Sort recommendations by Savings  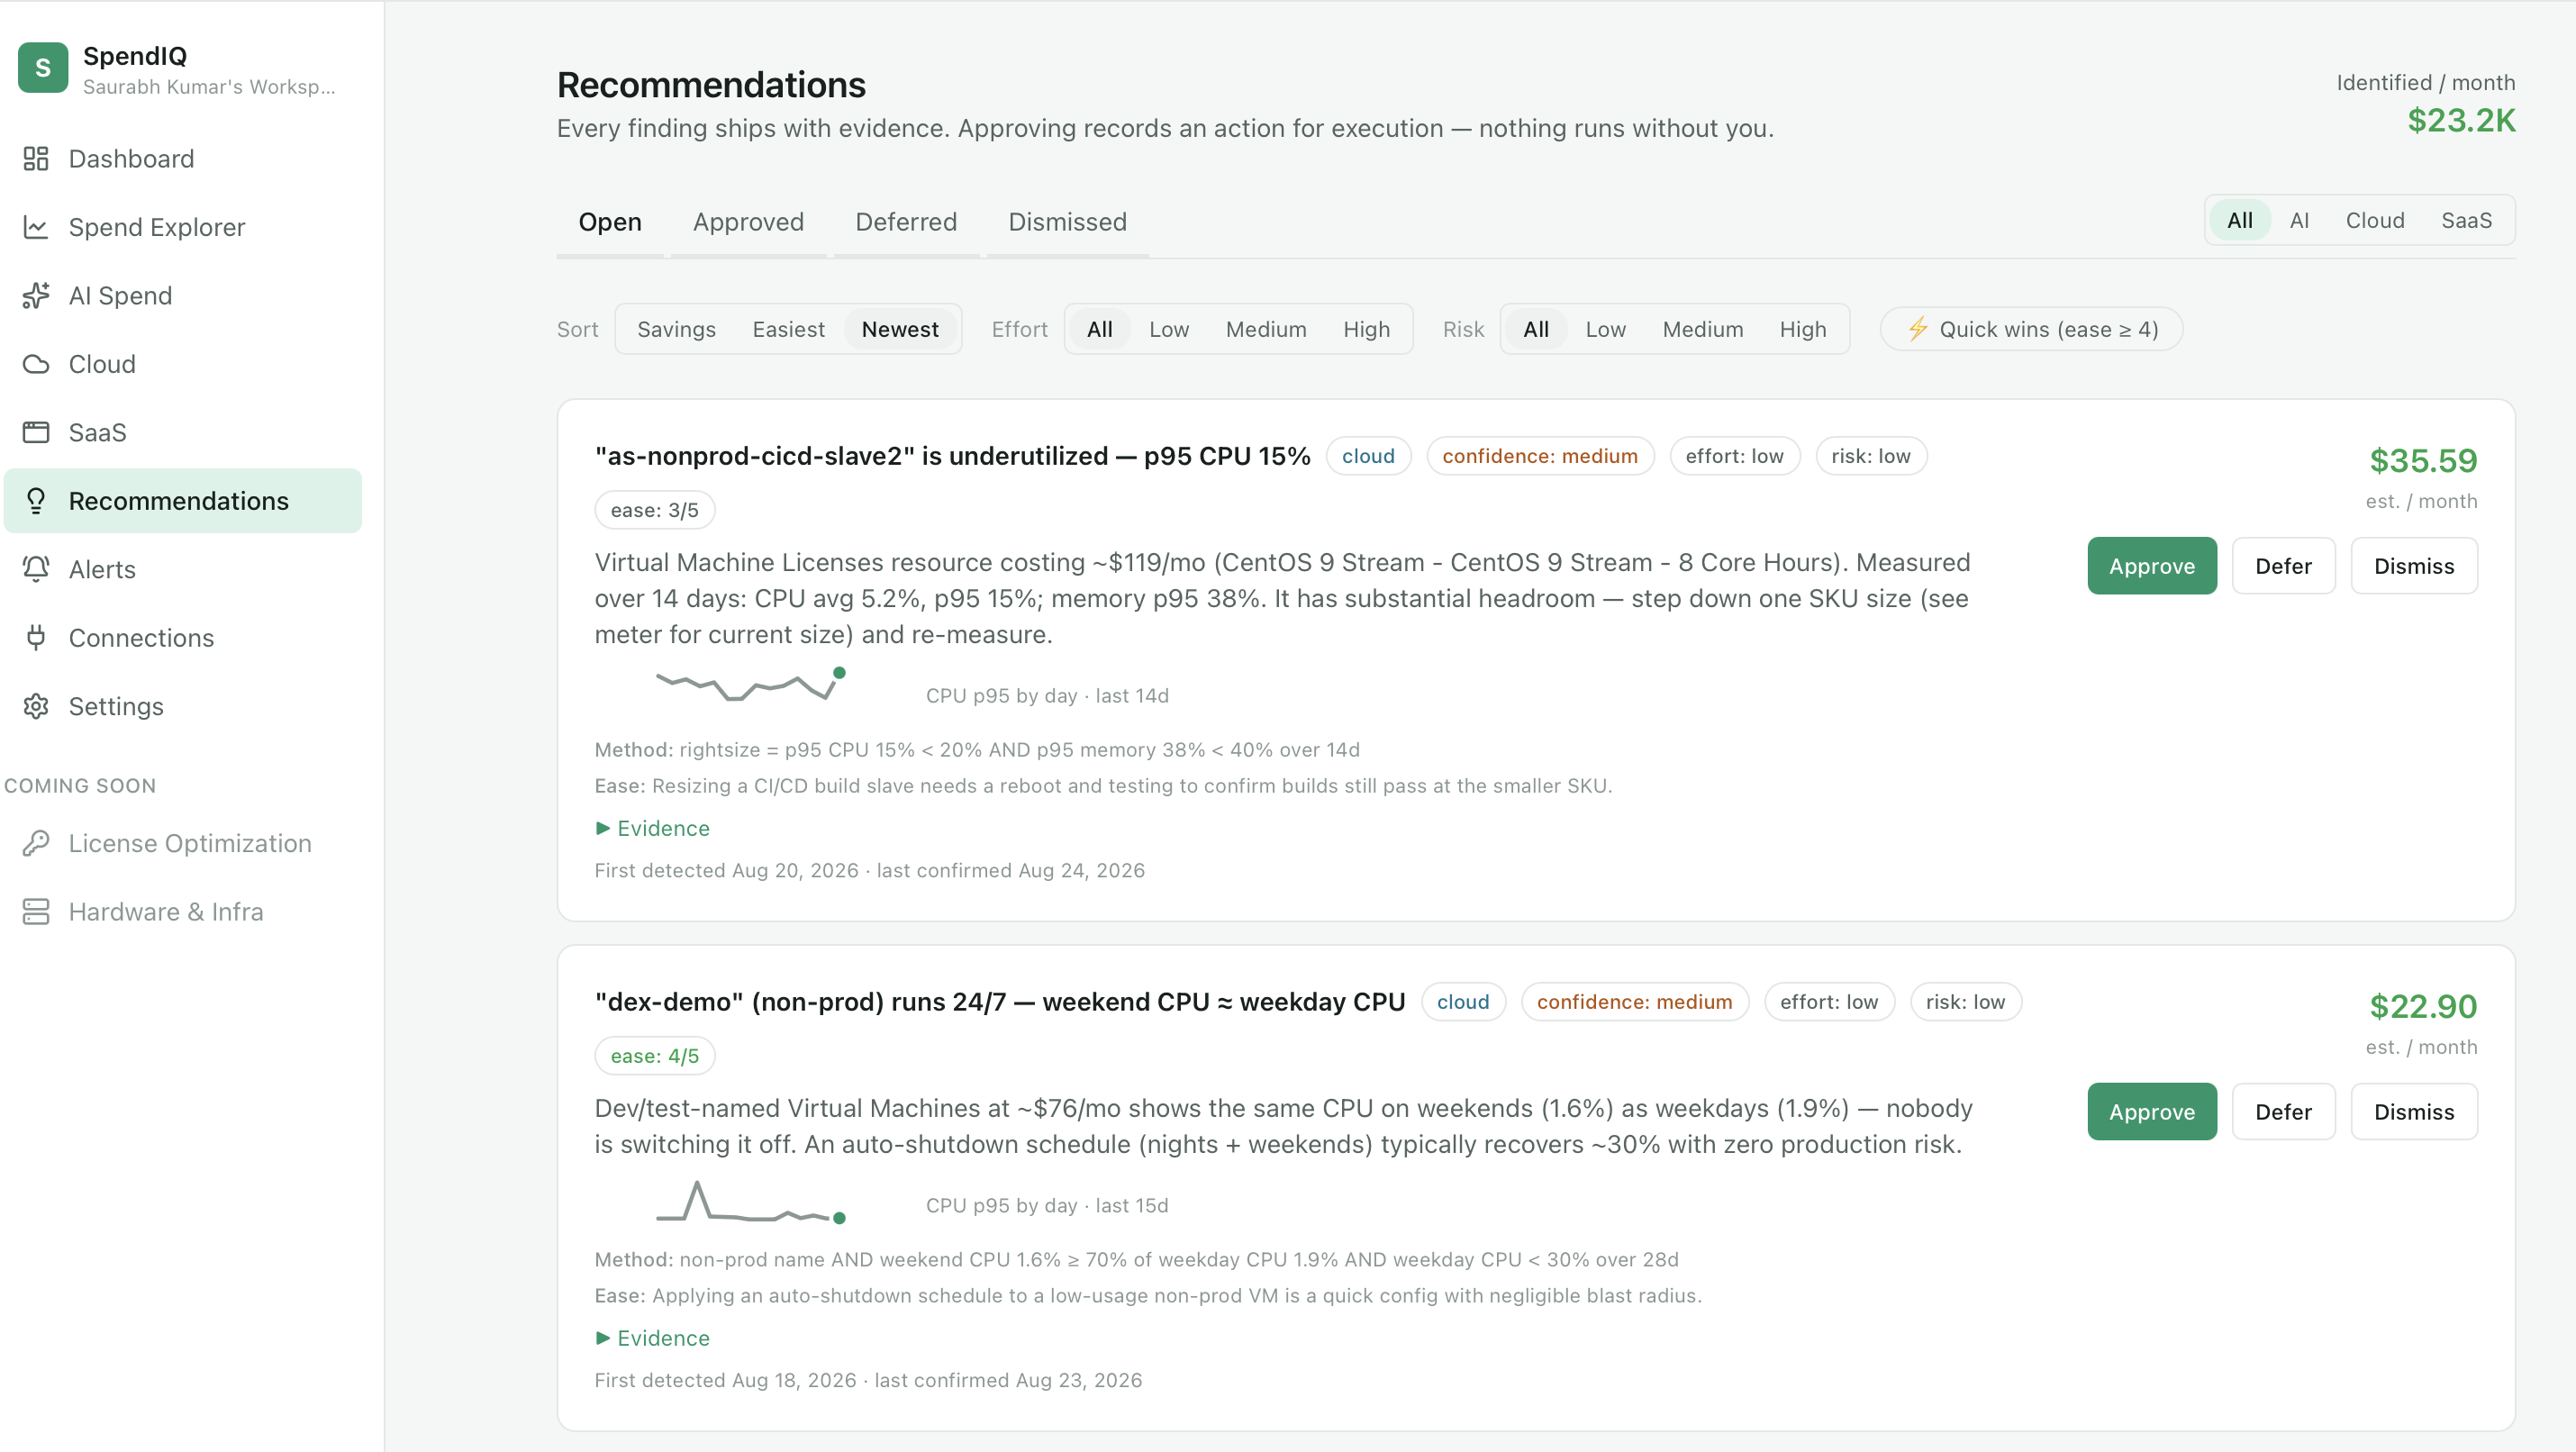676,329
